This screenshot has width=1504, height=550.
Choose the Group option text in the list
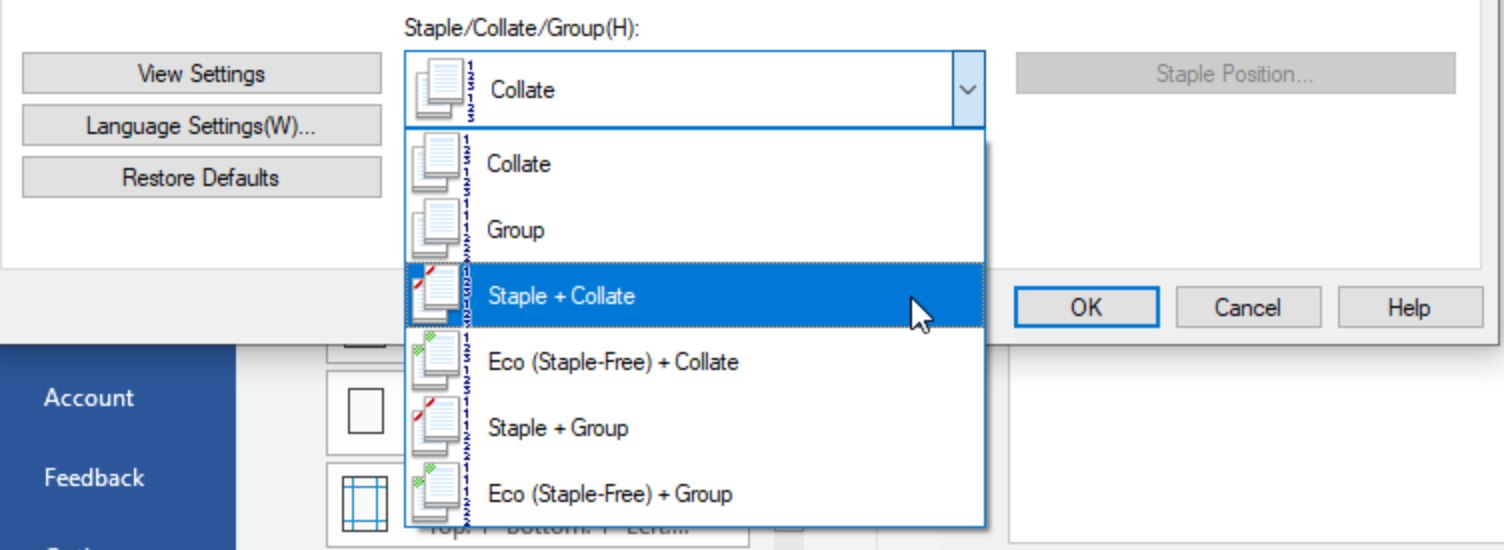coord(515,230)
